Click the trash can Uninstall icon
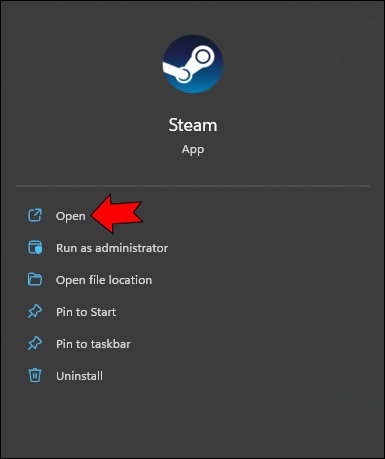Screen dimensions: 385x459 pos(35,375)
